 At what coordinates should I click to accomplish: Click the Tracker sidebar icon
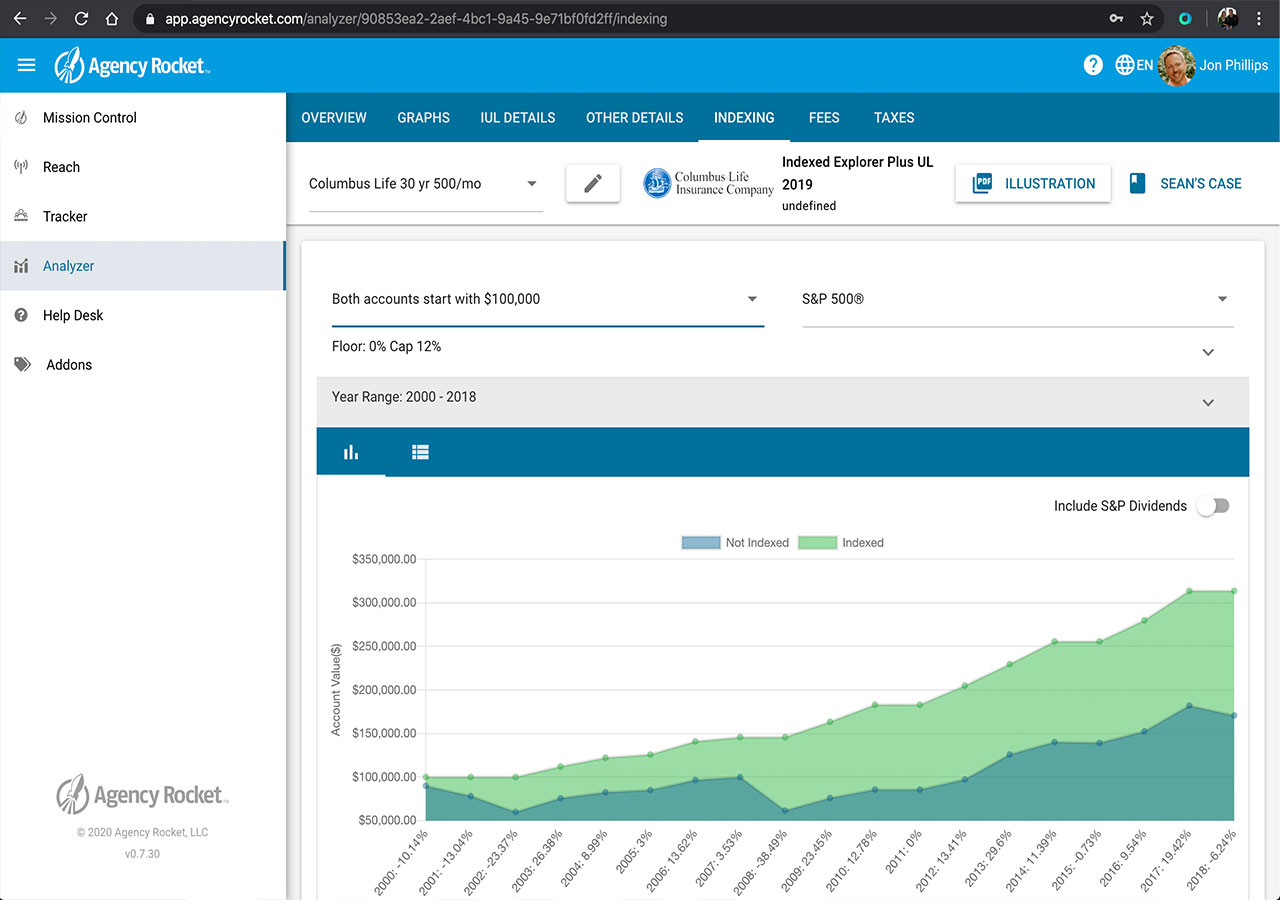(x=21, y=216)
